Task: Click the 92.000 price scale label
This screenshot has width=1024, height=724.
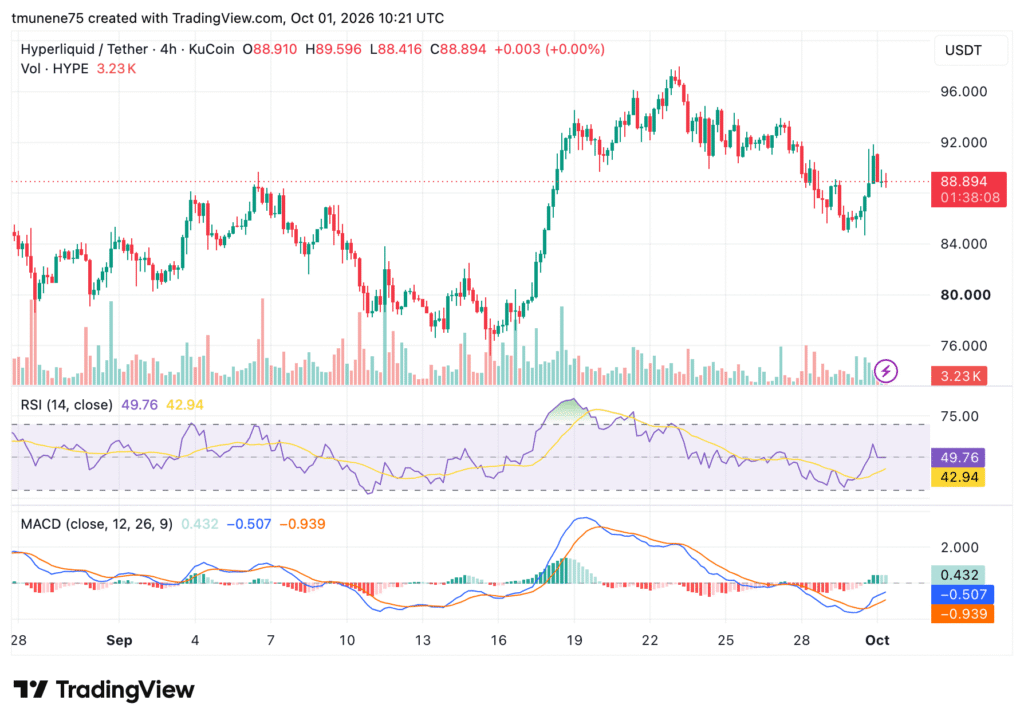Action: (x=963, y=142)
